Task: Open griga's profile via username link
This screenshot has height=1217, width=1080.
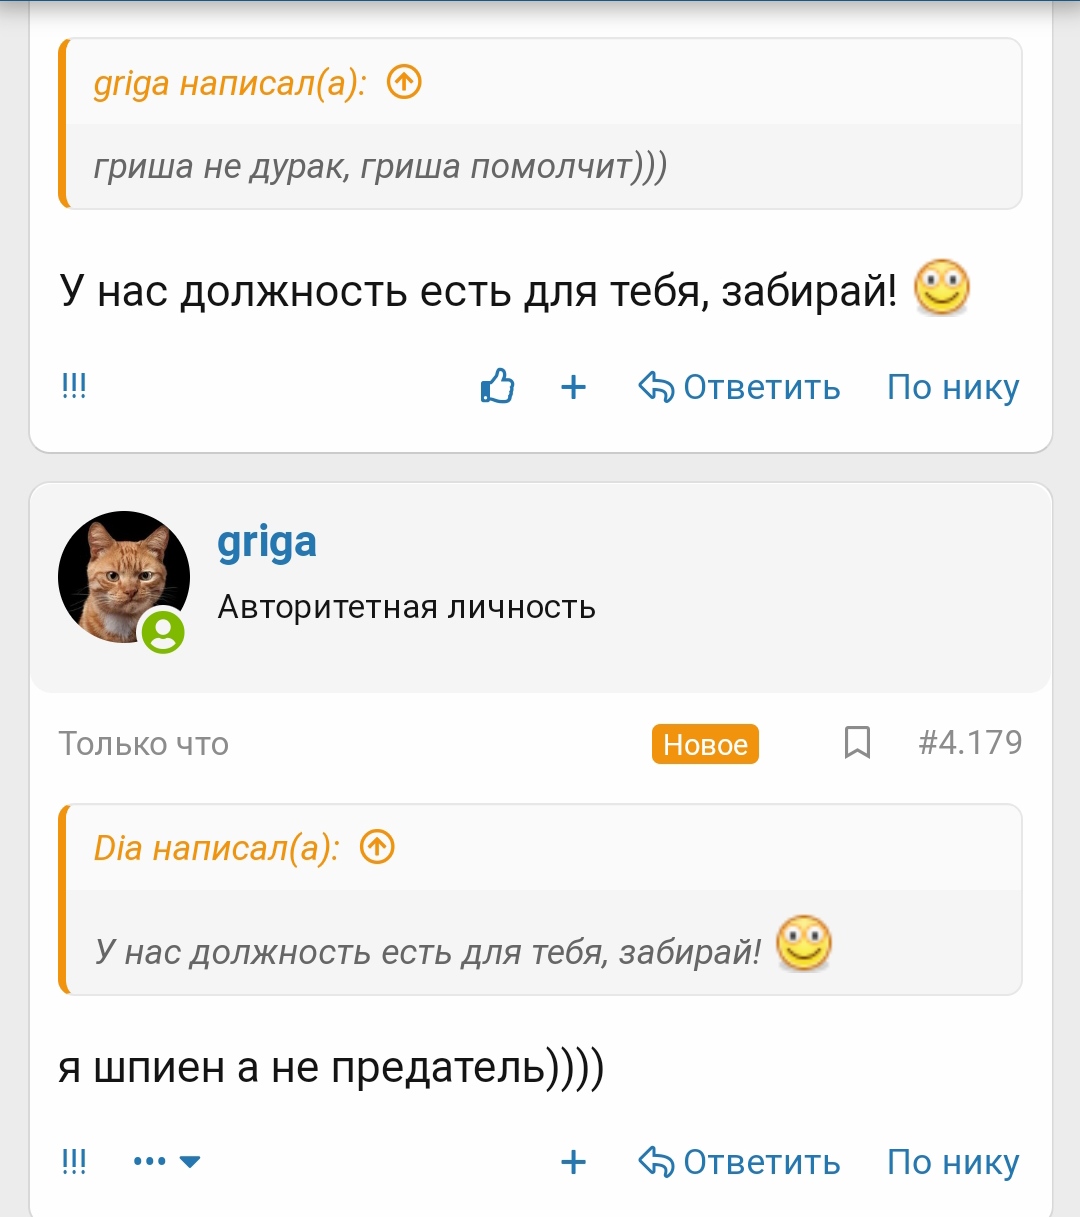Action: click(x=267, y=543)
